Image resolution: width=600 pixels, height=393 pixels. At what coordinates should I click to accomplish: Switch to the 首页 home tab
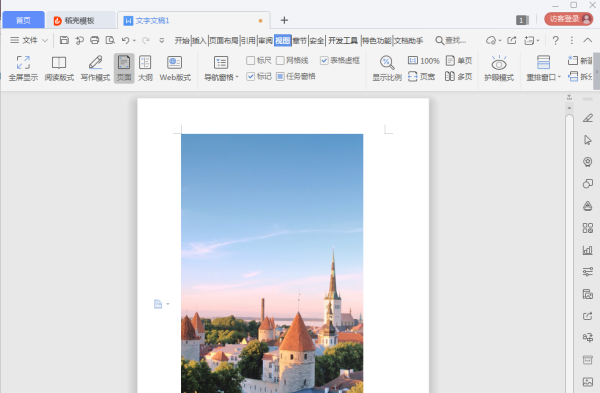point(23,20)
